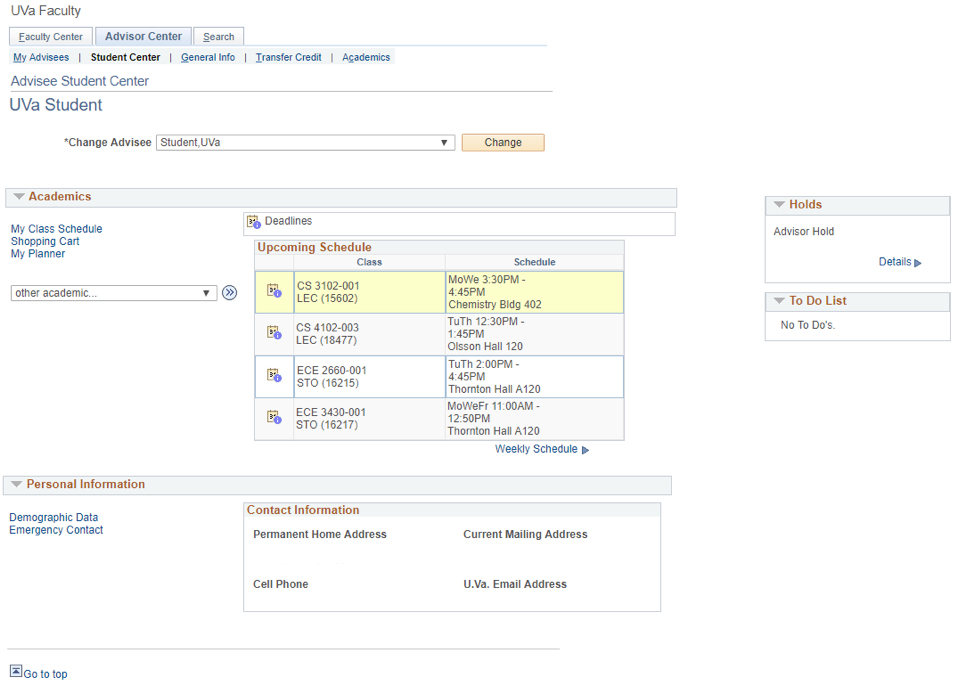Open the Transfer Credit subtab
Image resolution: width=974 pixels, height=693 pixels.
[288, 58]
